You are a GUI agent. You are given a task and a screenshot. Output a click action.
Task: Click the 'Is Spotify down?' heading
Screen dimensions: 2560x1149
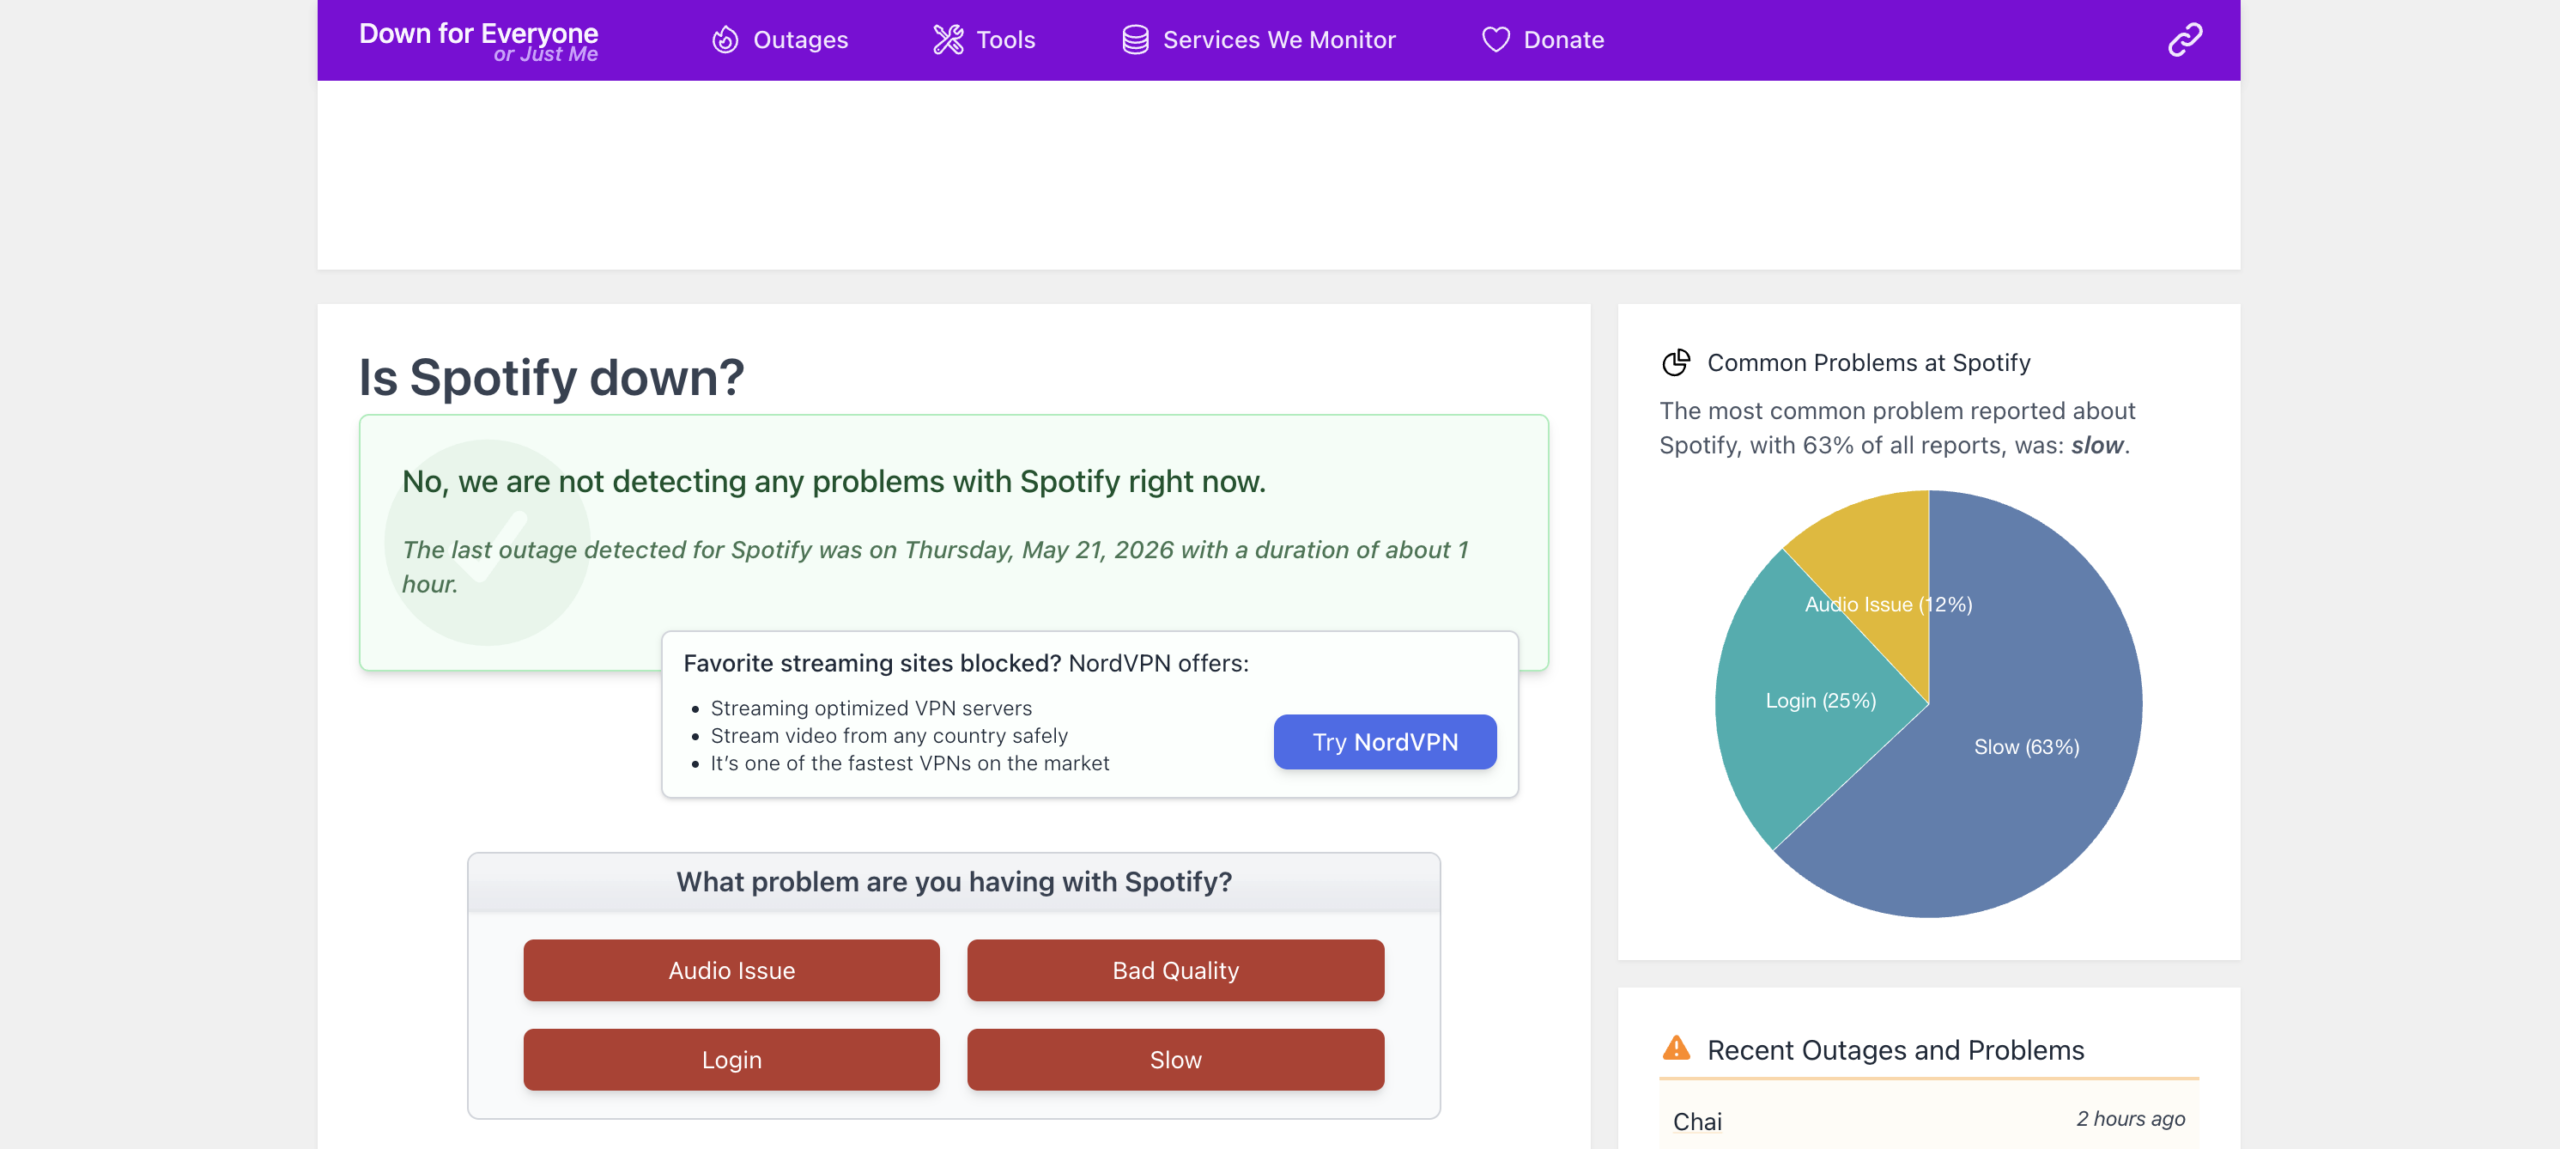[552, 377]
